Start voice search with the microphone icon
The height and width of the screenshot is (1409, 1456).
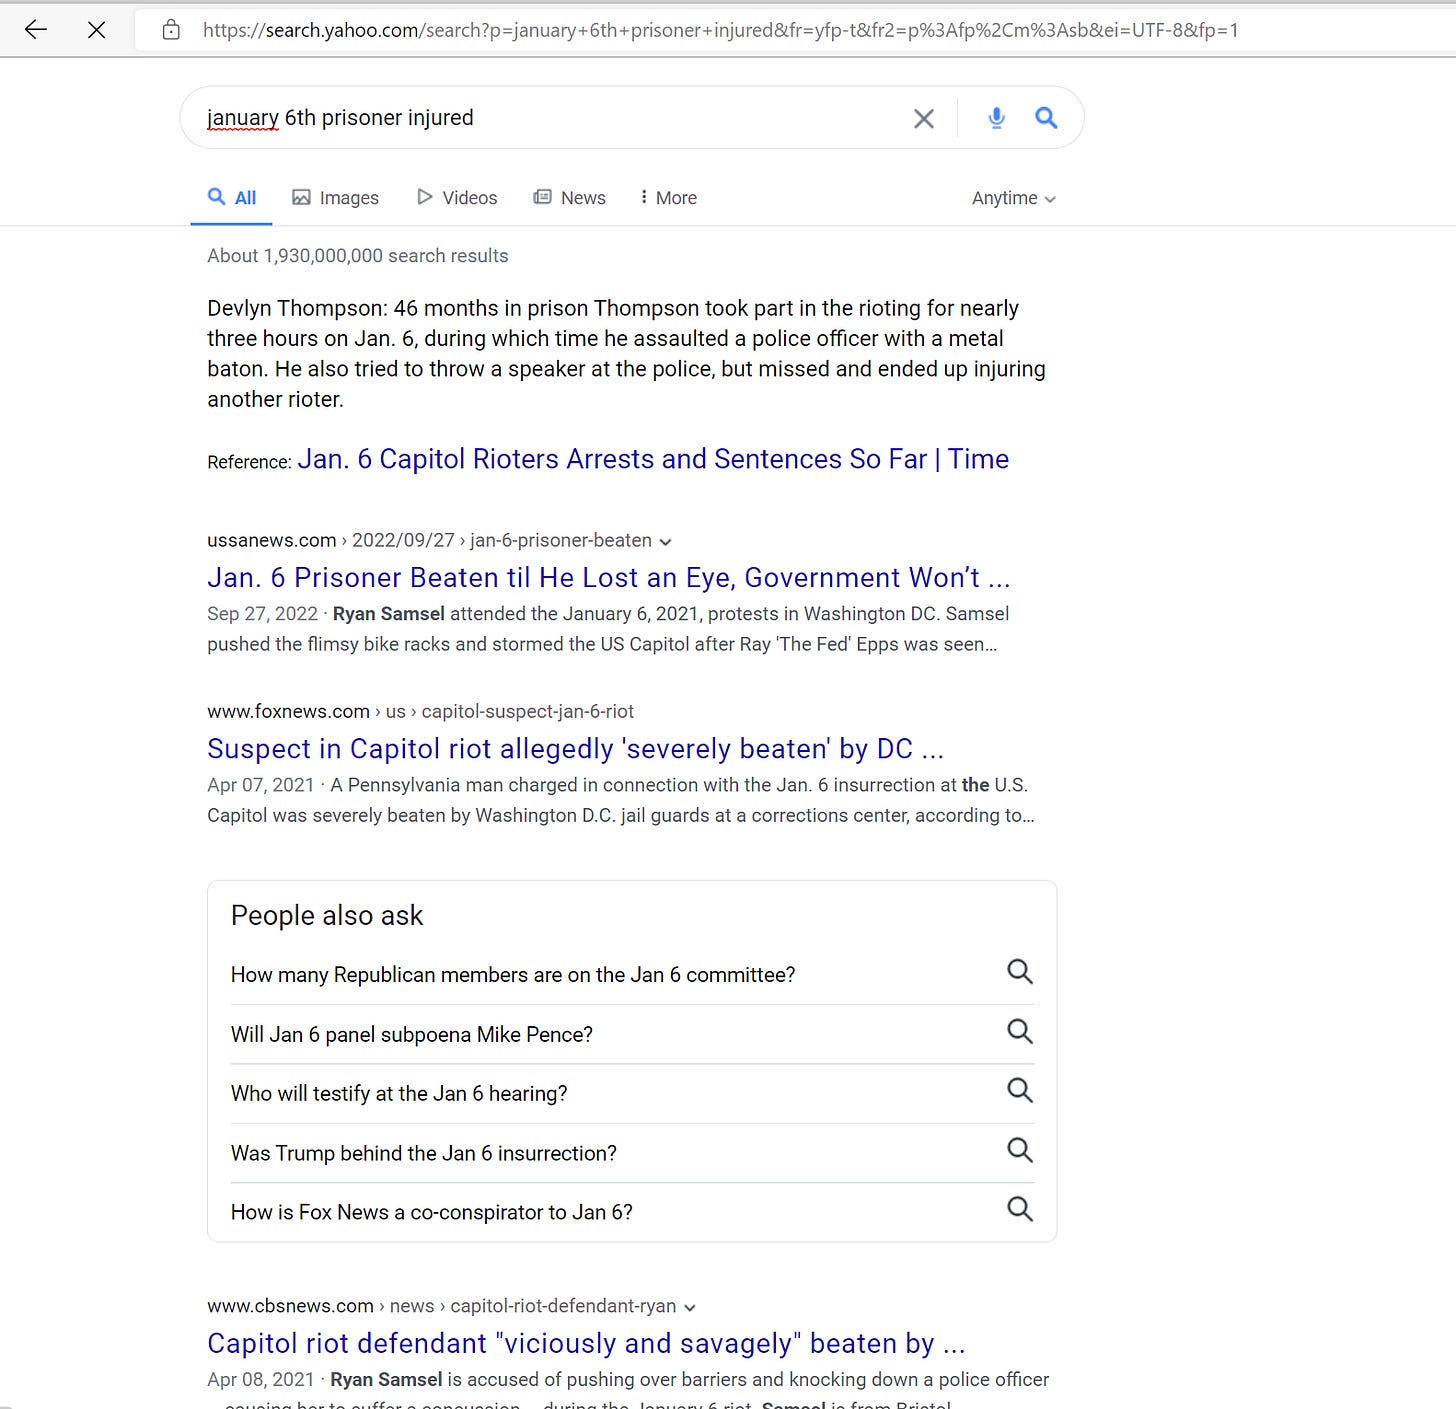click(x=996, y=118)
